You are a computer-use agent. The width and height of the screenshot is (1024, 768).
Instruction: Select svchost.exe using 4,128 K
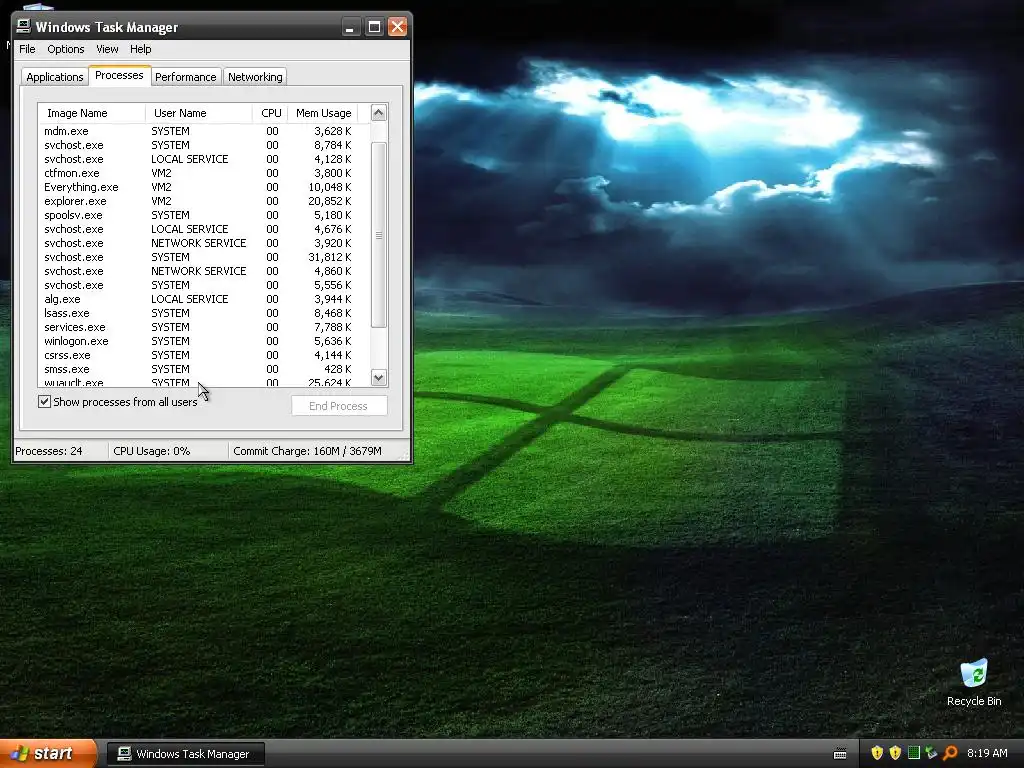[204, 159]
